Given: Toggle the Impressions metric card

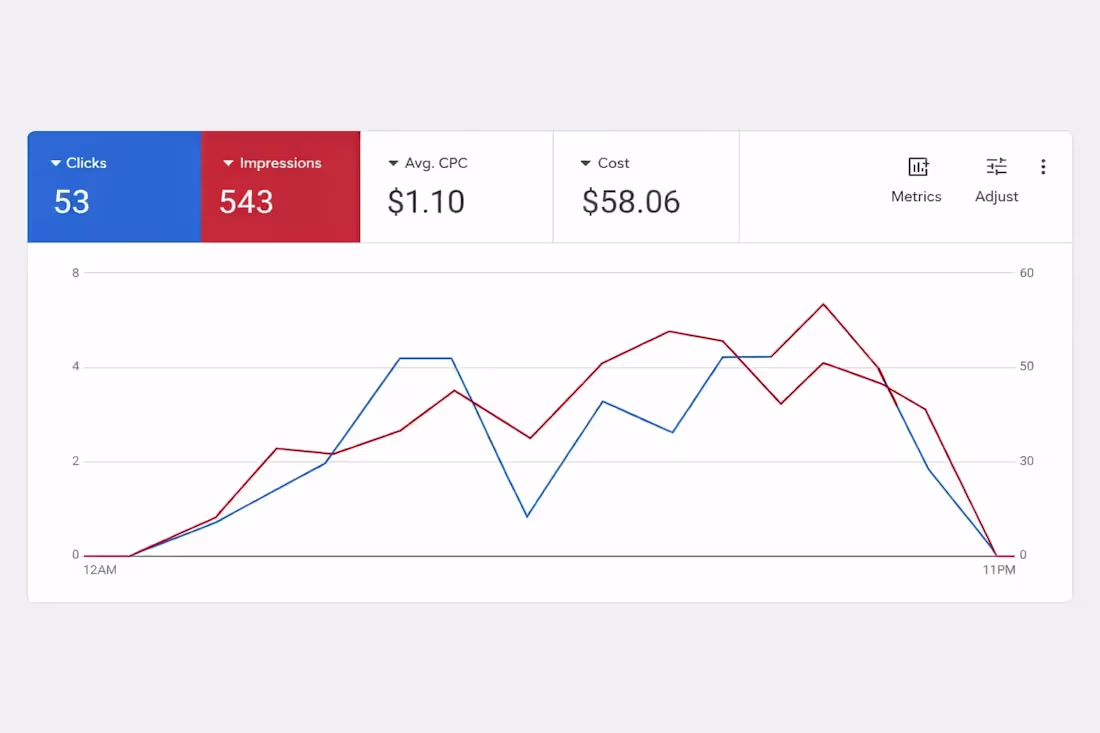Looking at the screenshot, I should click(x=281, y=186).
